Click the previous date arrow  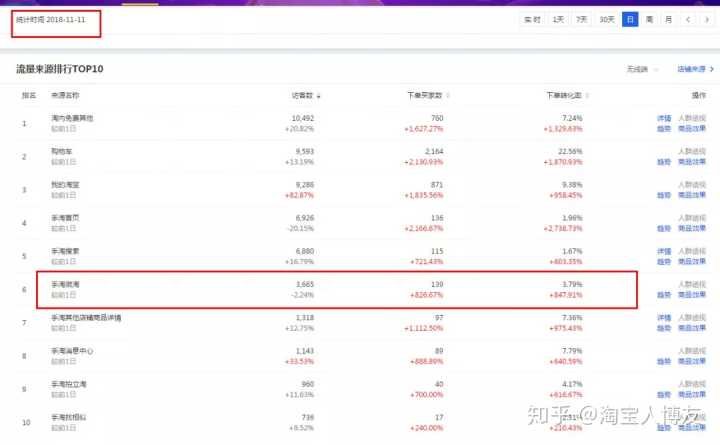(688, 20)
